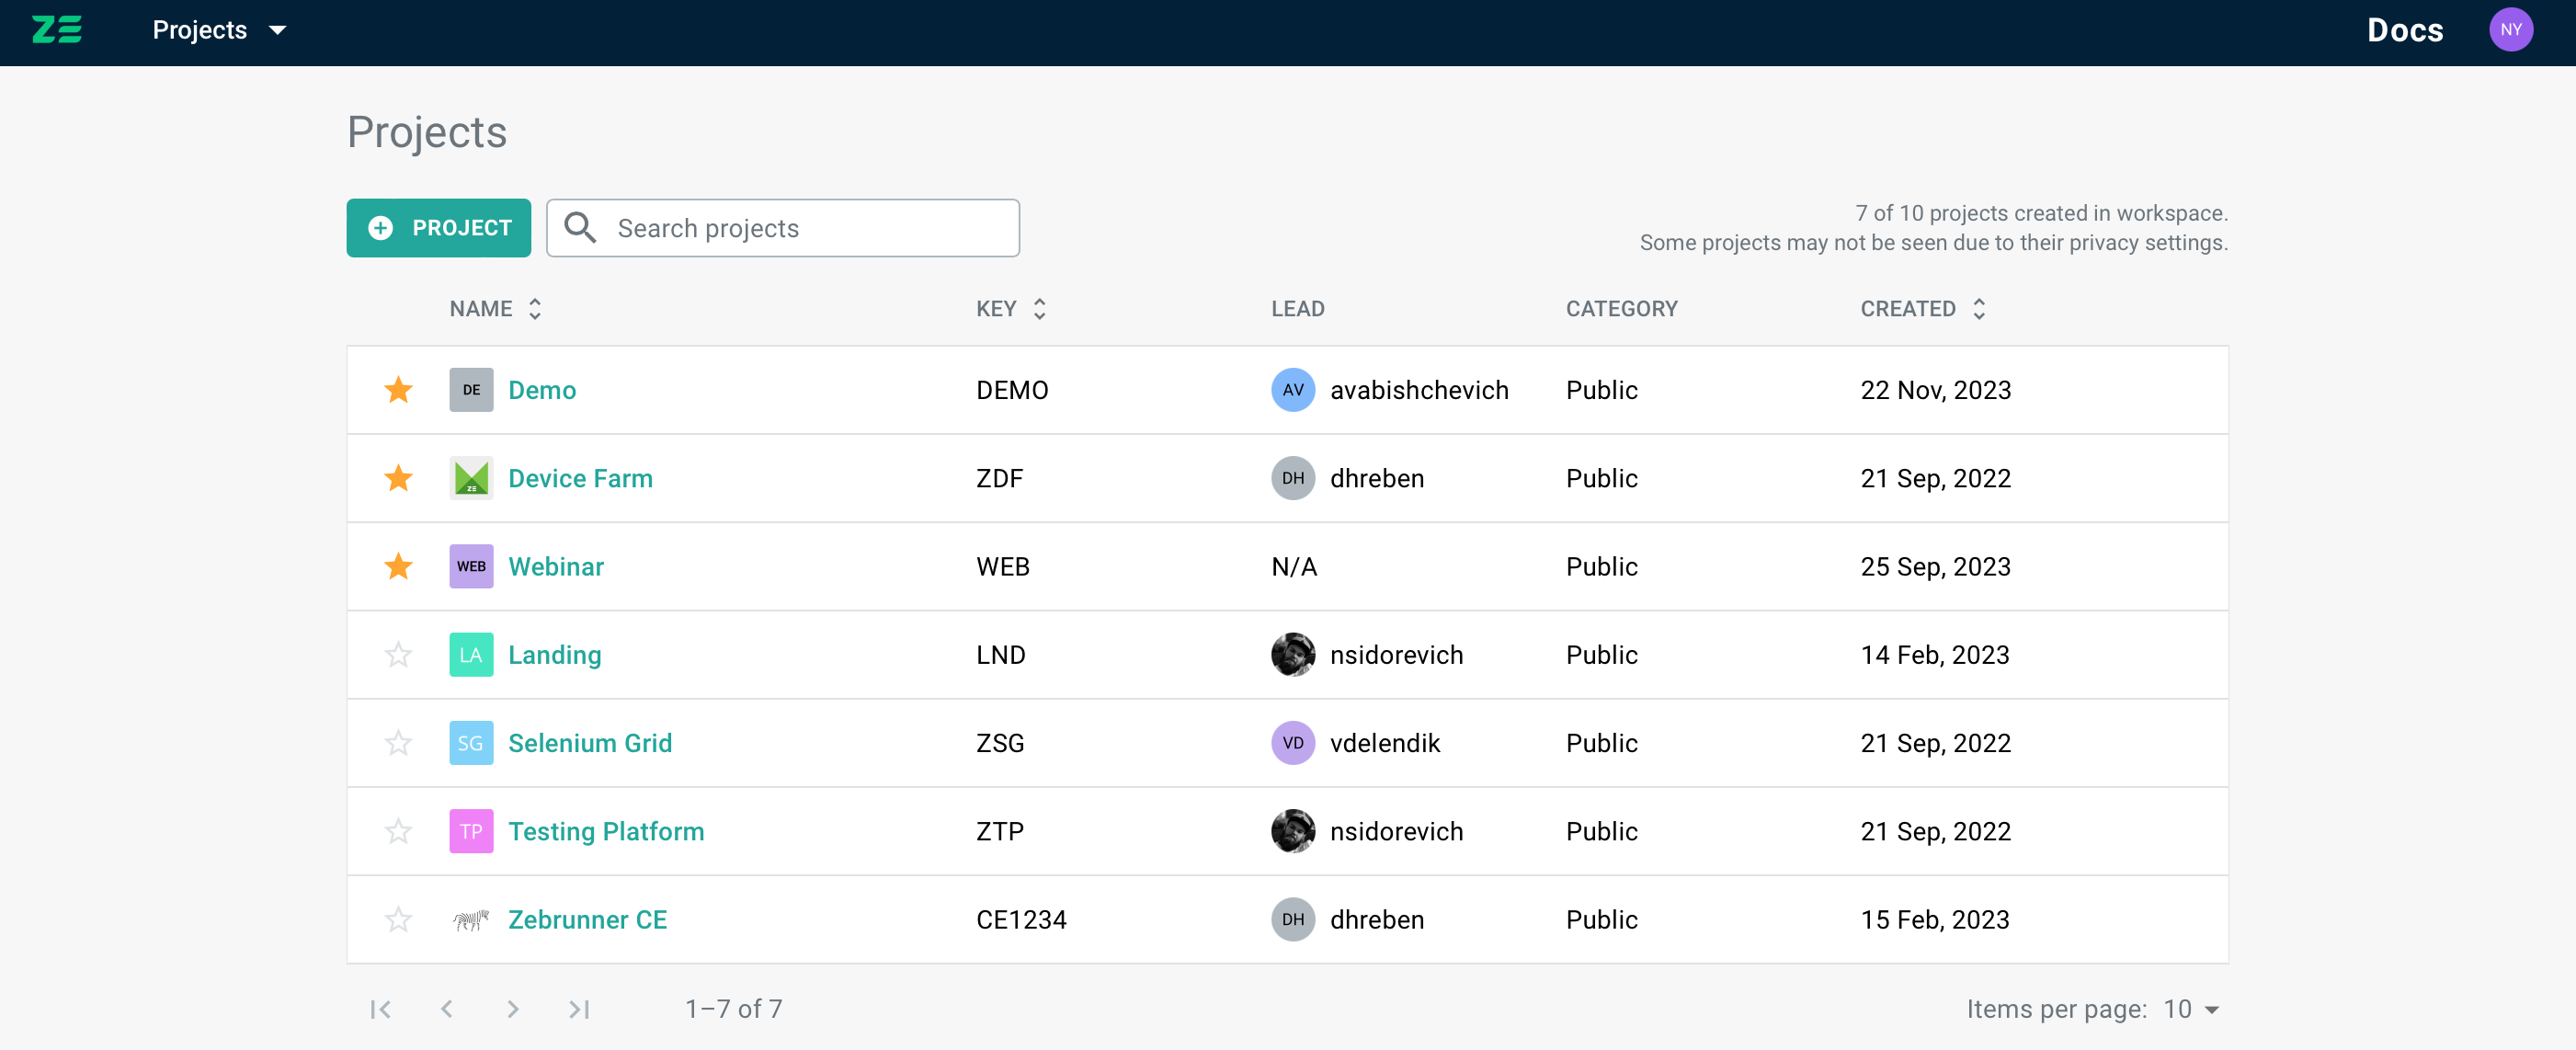Open the Testing Platform project
Viewport: 2576px width, 1050px height.
click(606, 831)
